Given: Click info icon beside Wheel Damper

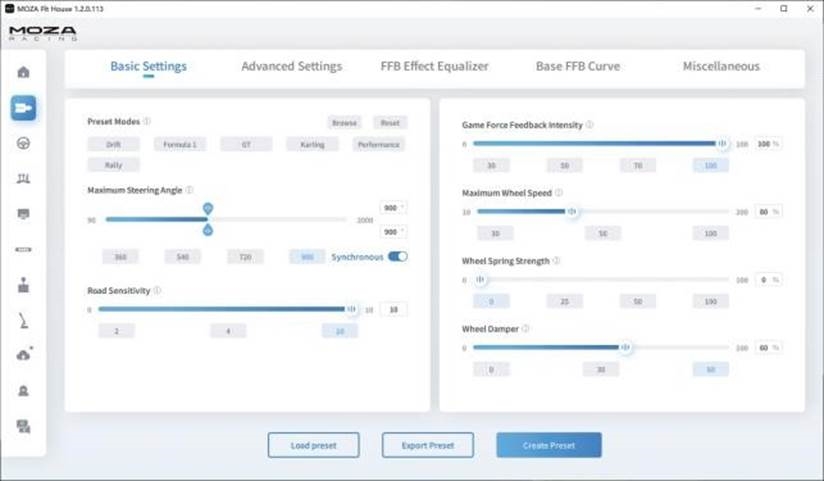Looking at the screenshot, I should [x=526, y=328].
